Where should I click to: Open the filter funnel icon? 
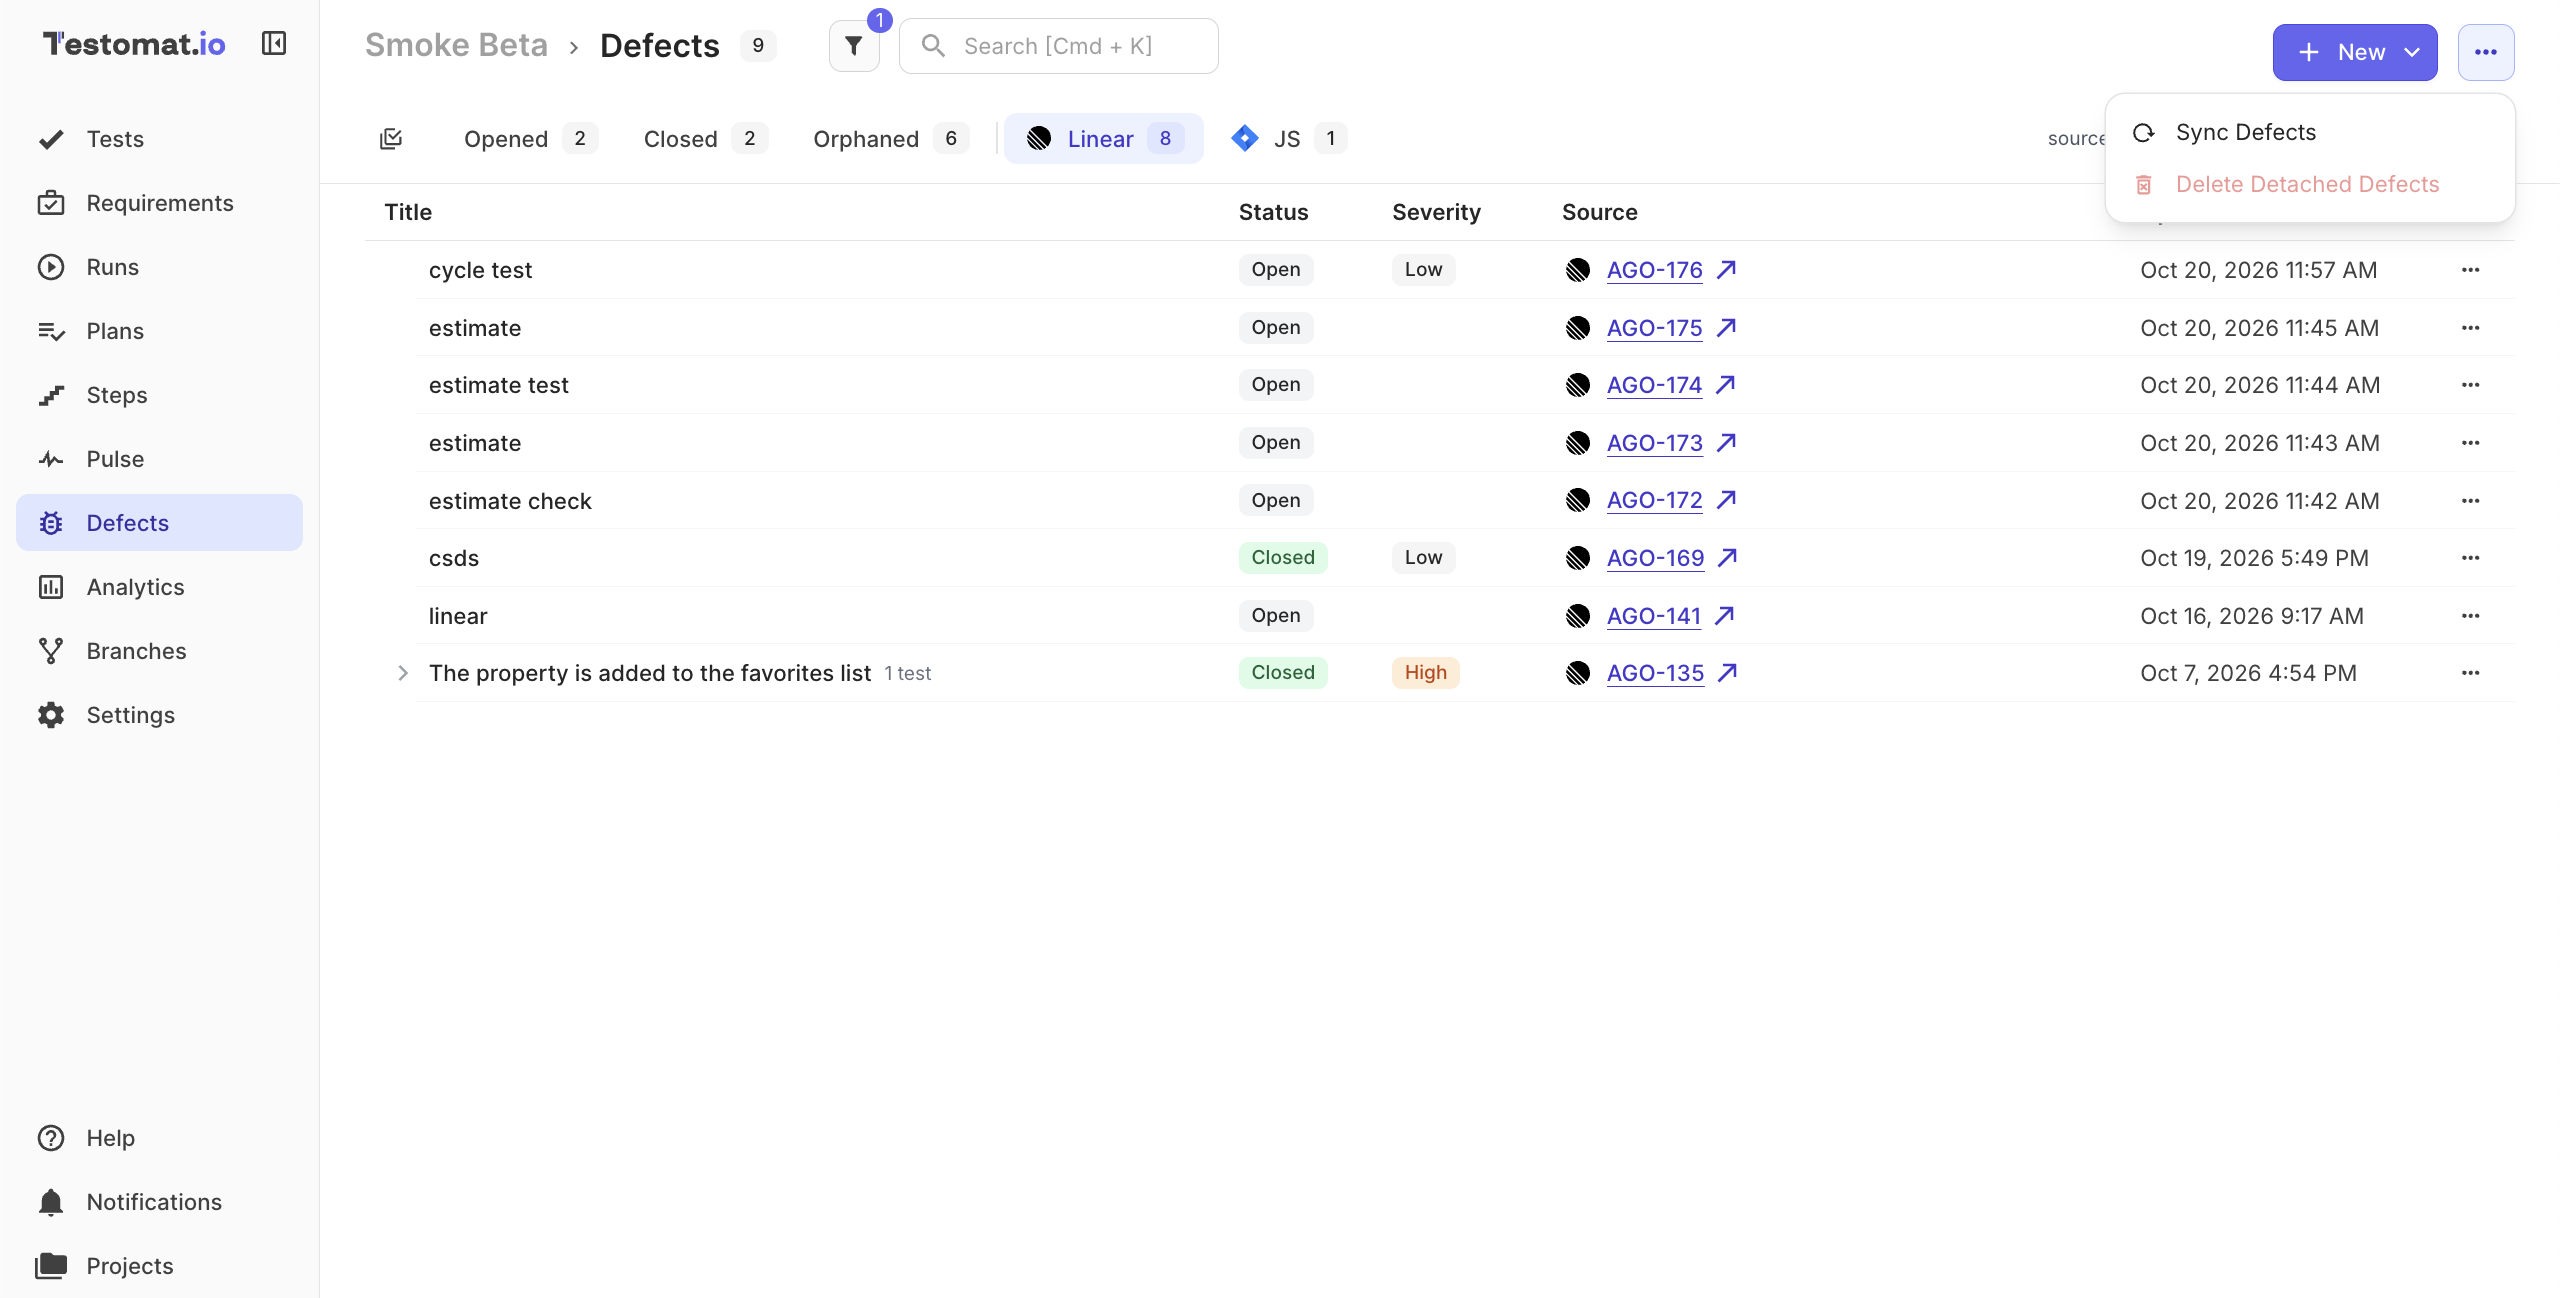pyautogui.click(x=854, y=46)
